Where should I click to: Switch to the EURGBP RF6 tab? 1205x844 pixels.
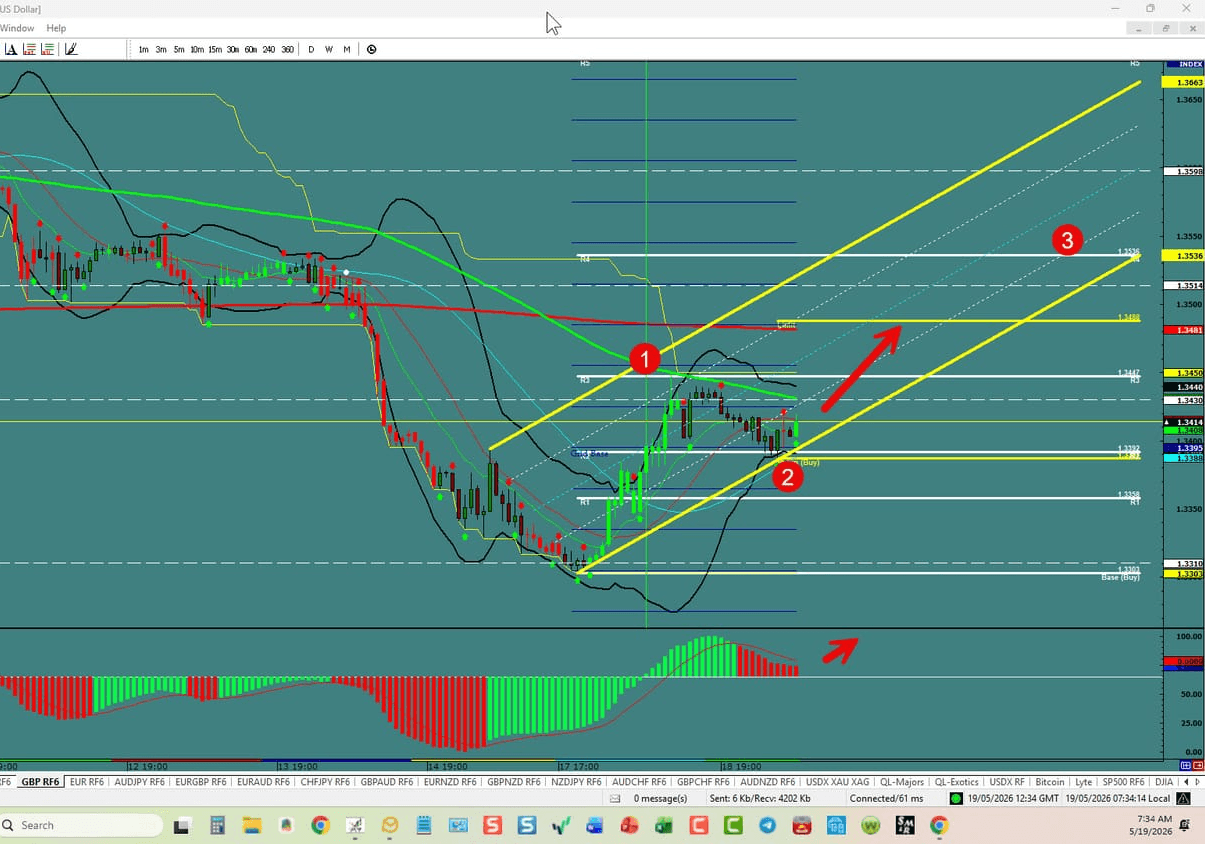point(203,782)
